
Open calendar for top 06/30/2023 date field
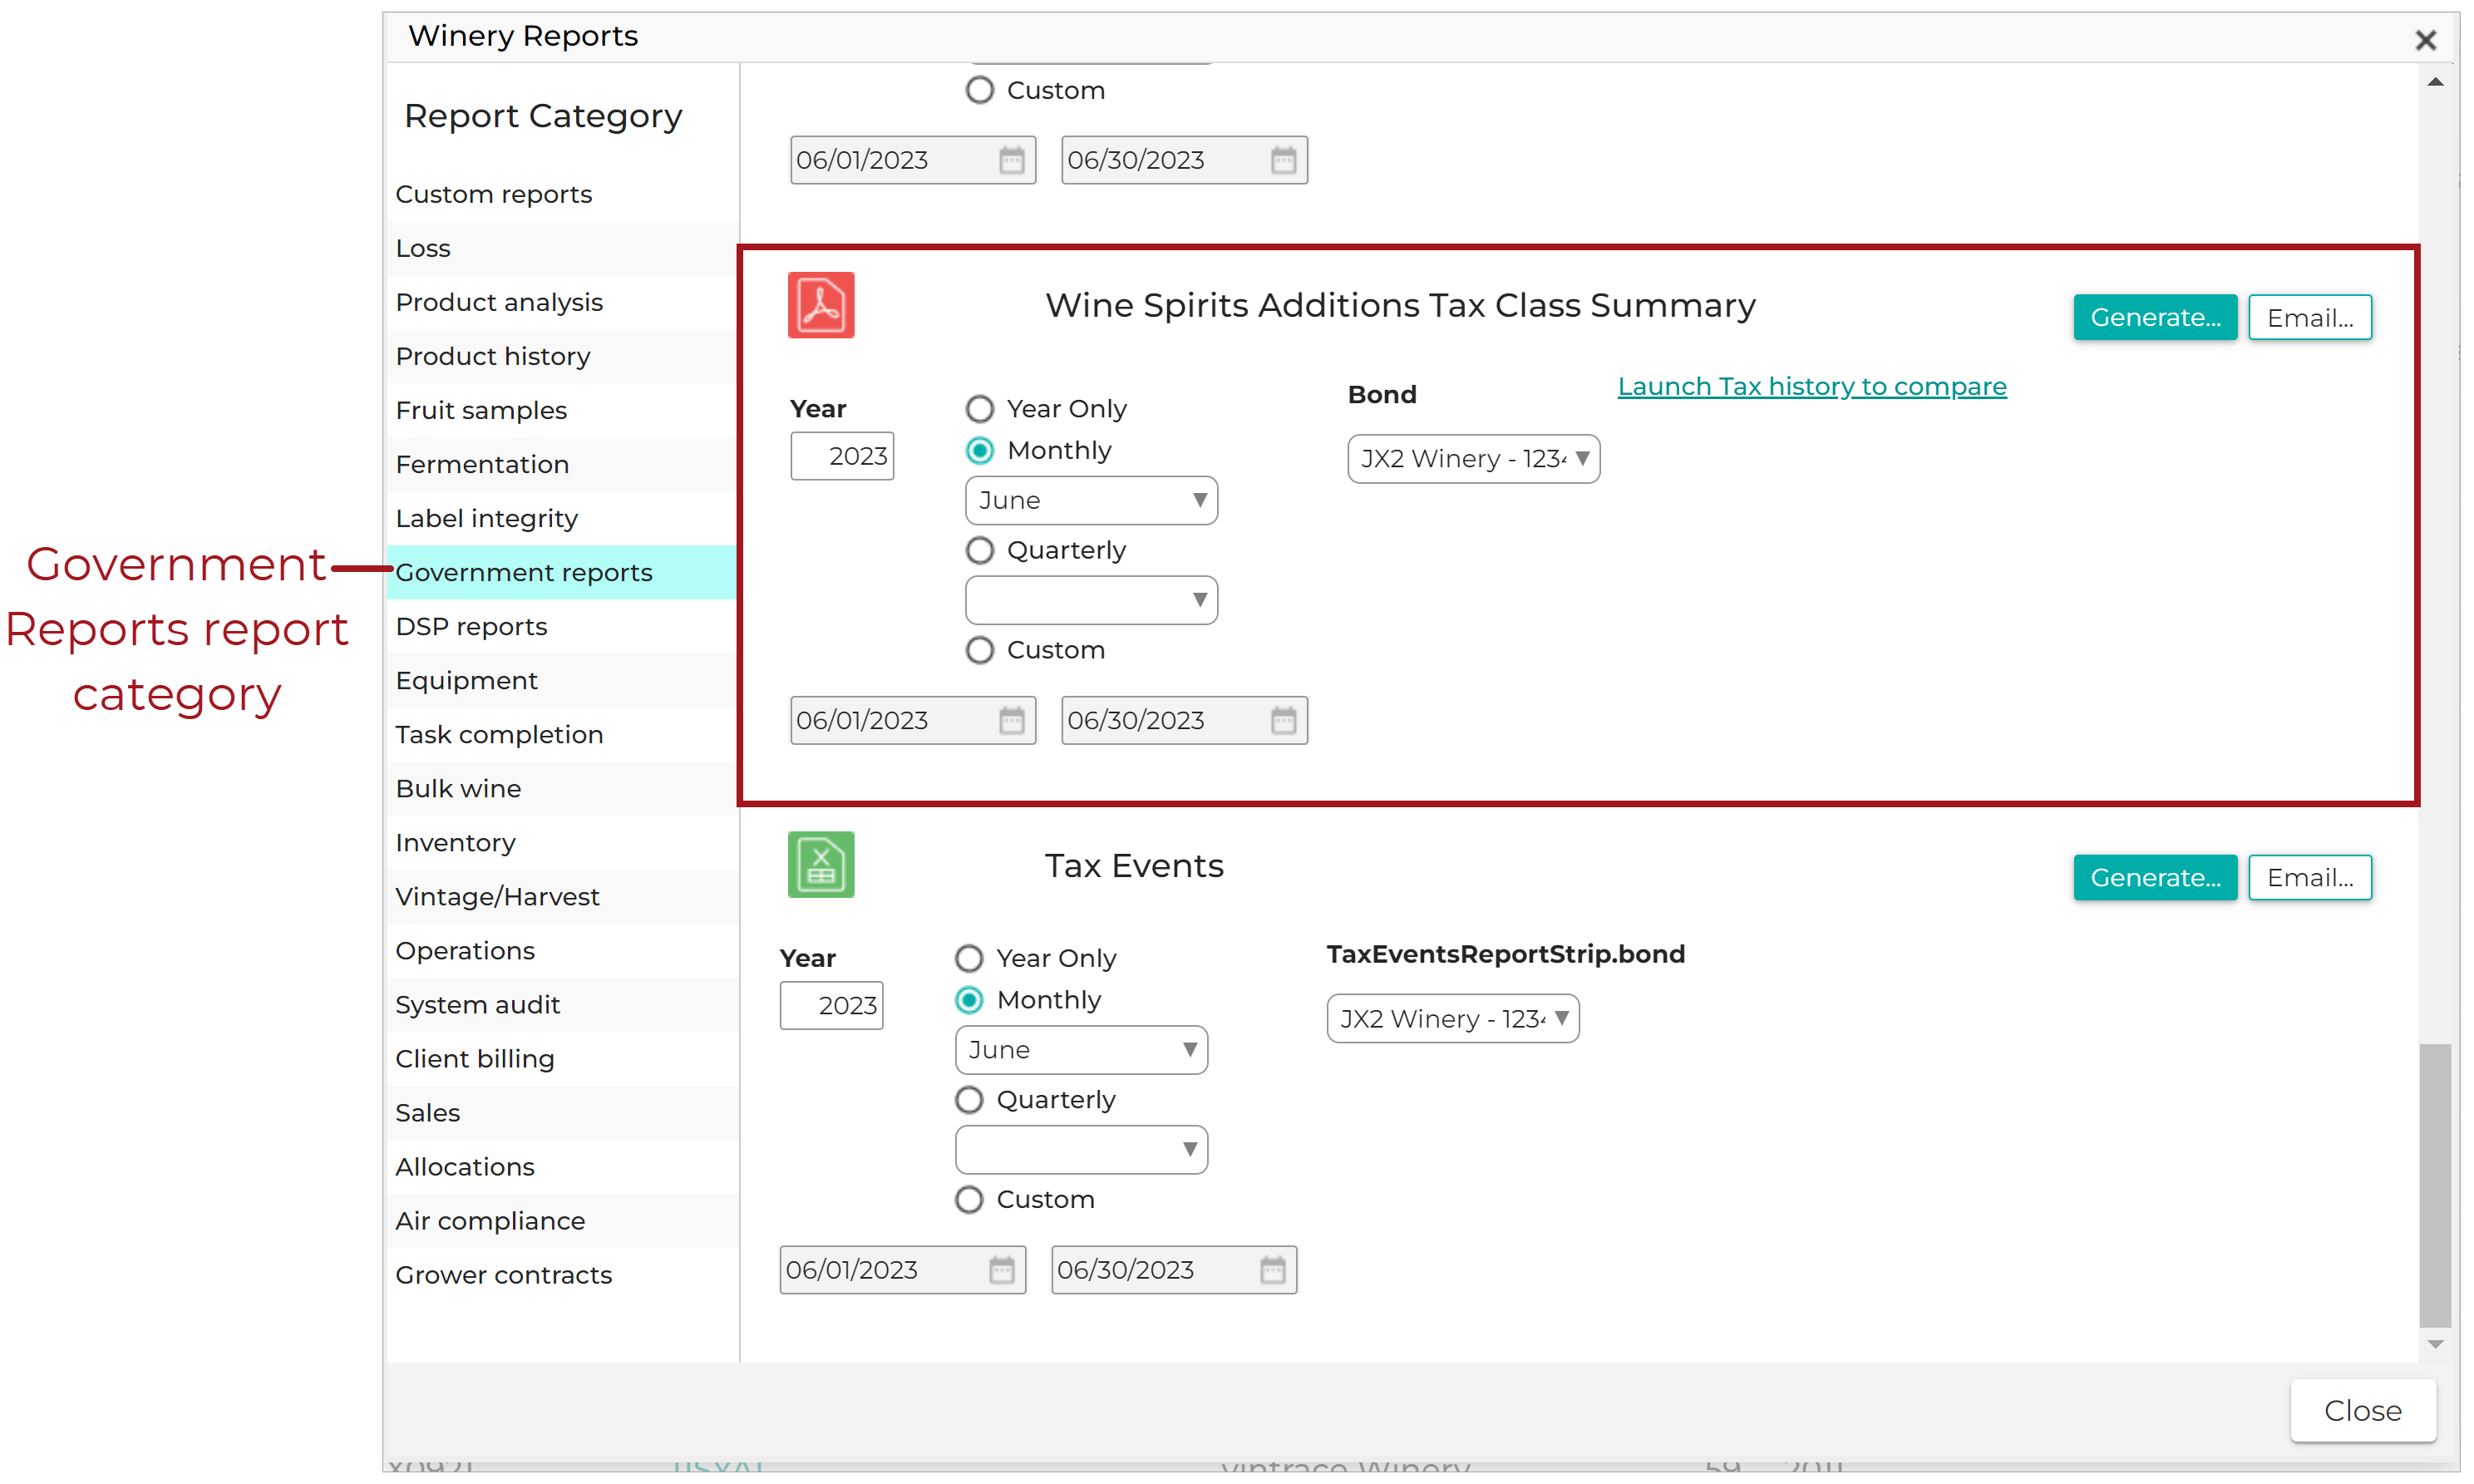[x=1283, y=160]
